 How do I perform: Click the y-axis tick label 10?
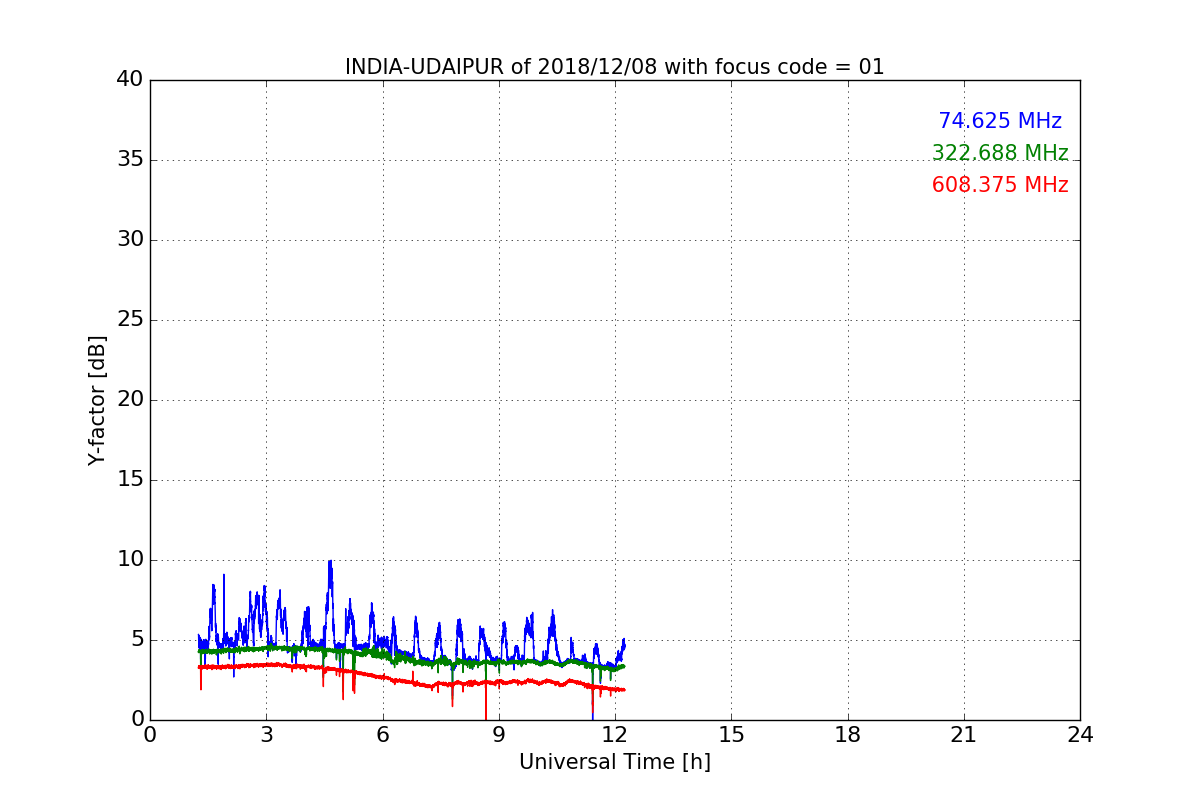130,560
